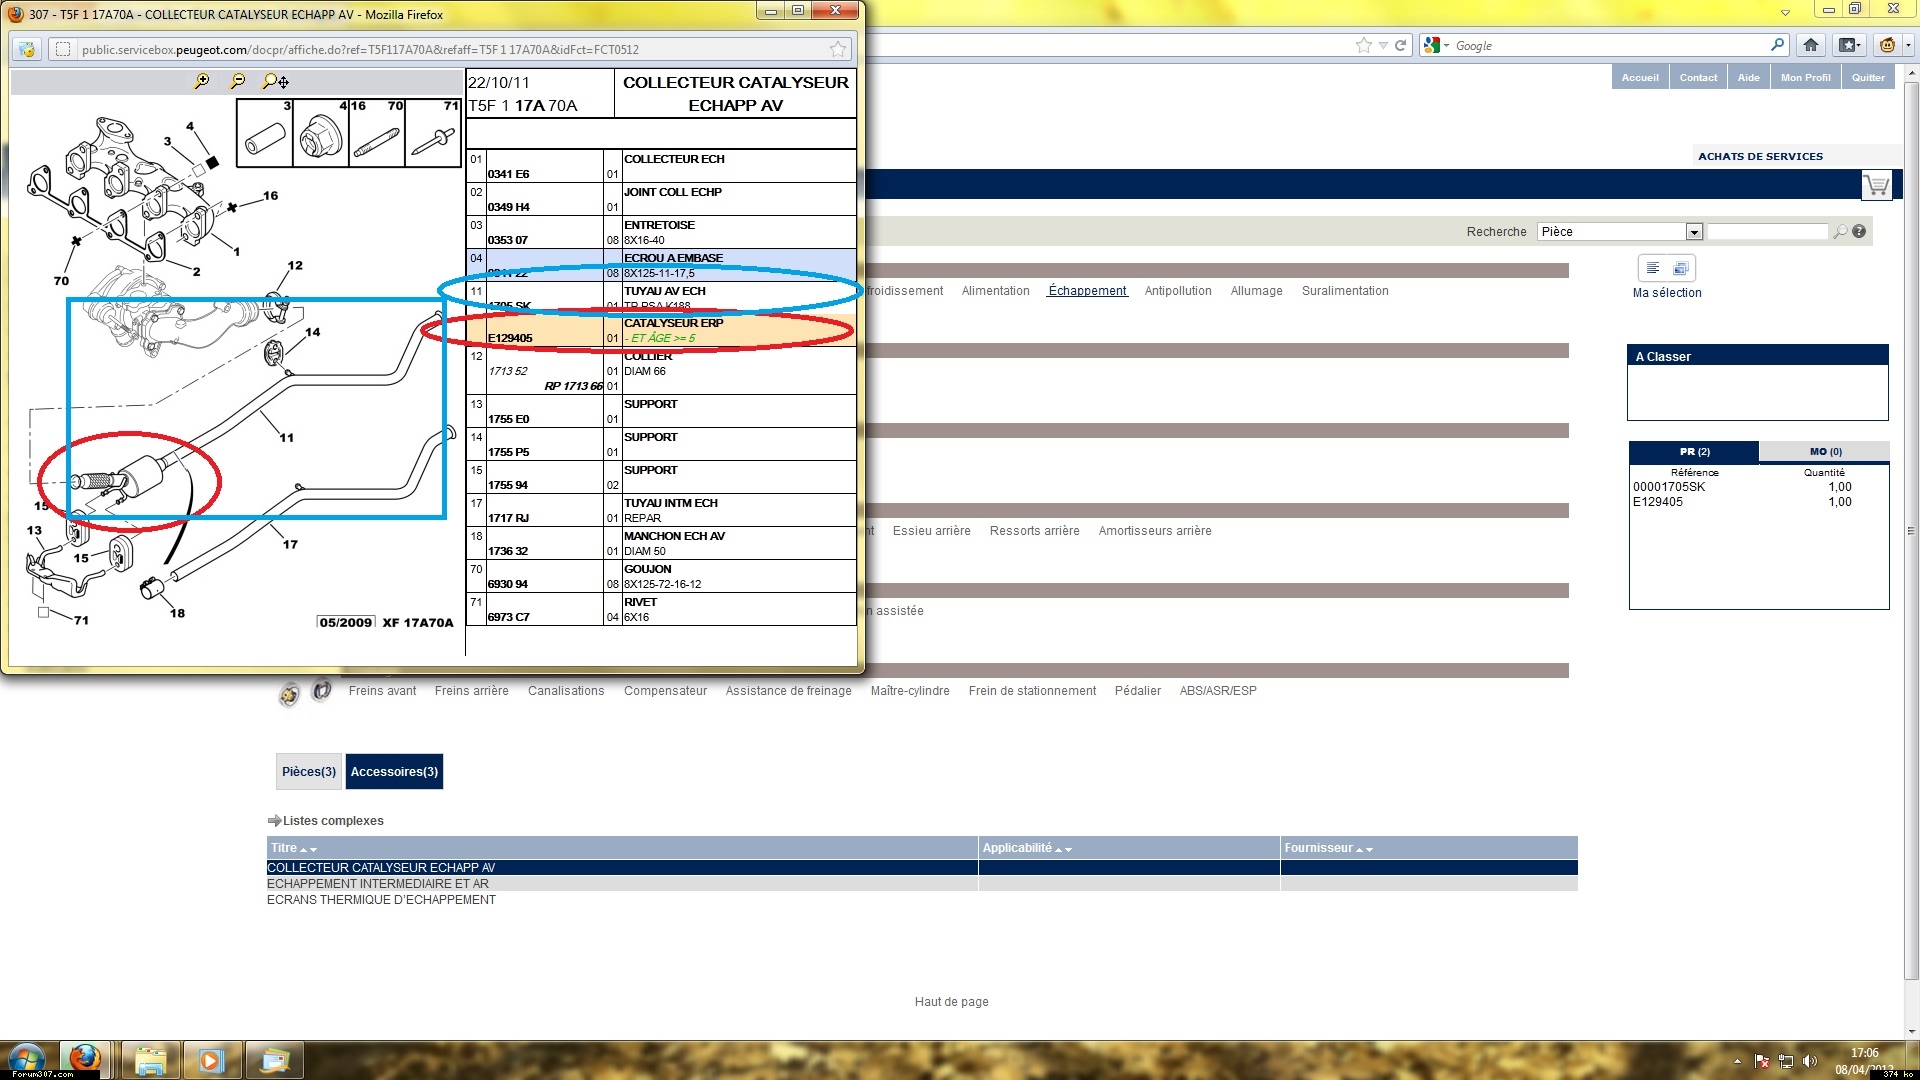Image resolution: width=1920 pixels, height=1080 pixels.
Task: Show Ma sélection as image view
Action: pos(1681,268)
